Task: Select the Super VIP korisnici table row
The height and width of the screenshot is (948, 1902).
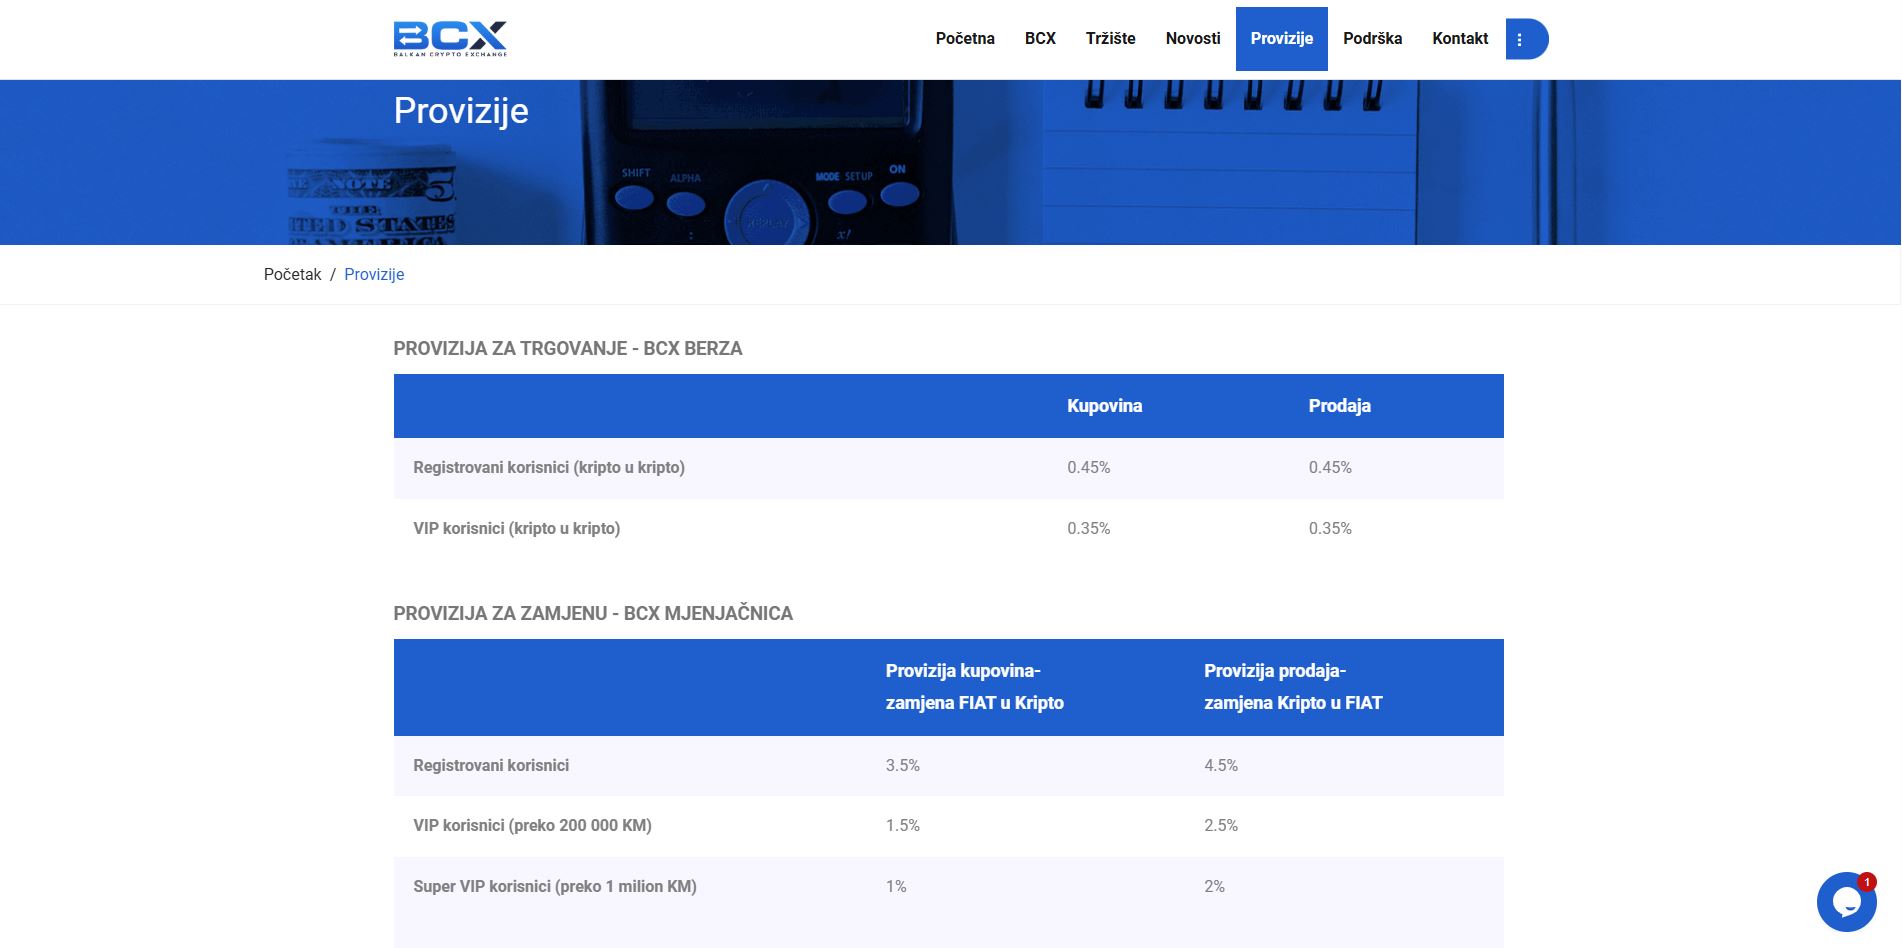Action: pos(556,886)
